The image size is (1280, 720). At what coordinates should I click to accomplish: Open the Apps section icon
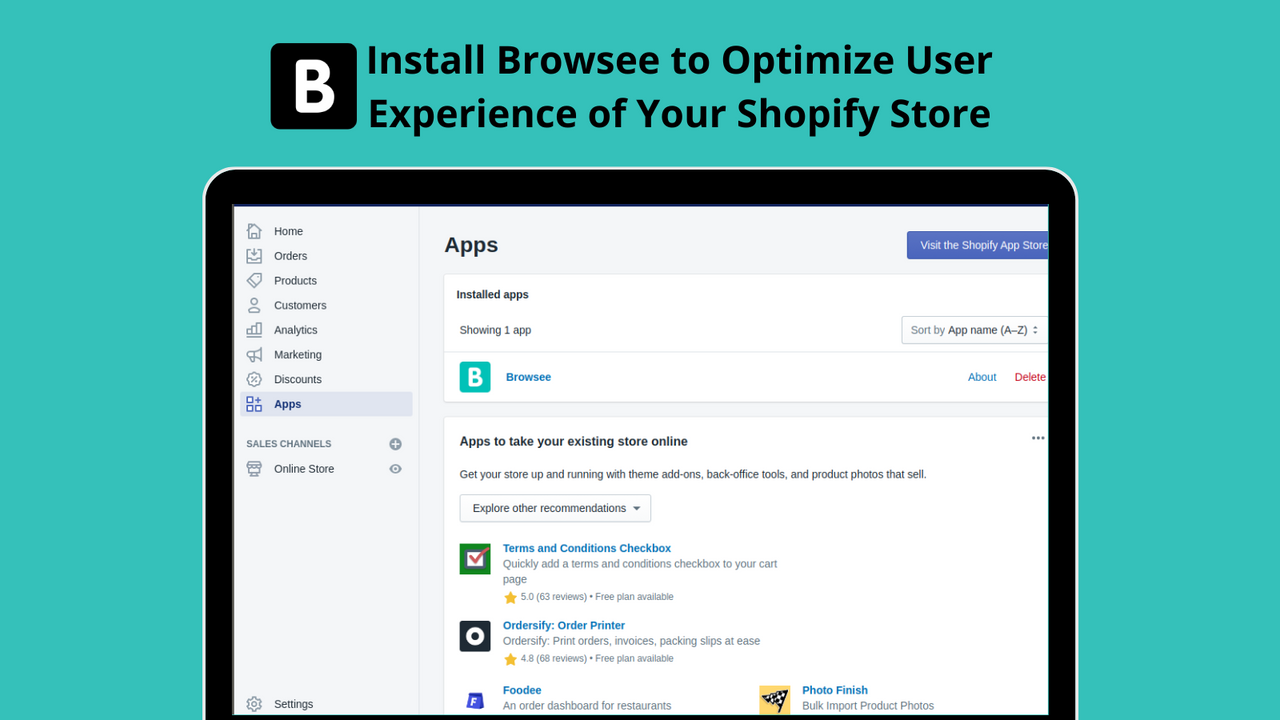pos(254,404)
